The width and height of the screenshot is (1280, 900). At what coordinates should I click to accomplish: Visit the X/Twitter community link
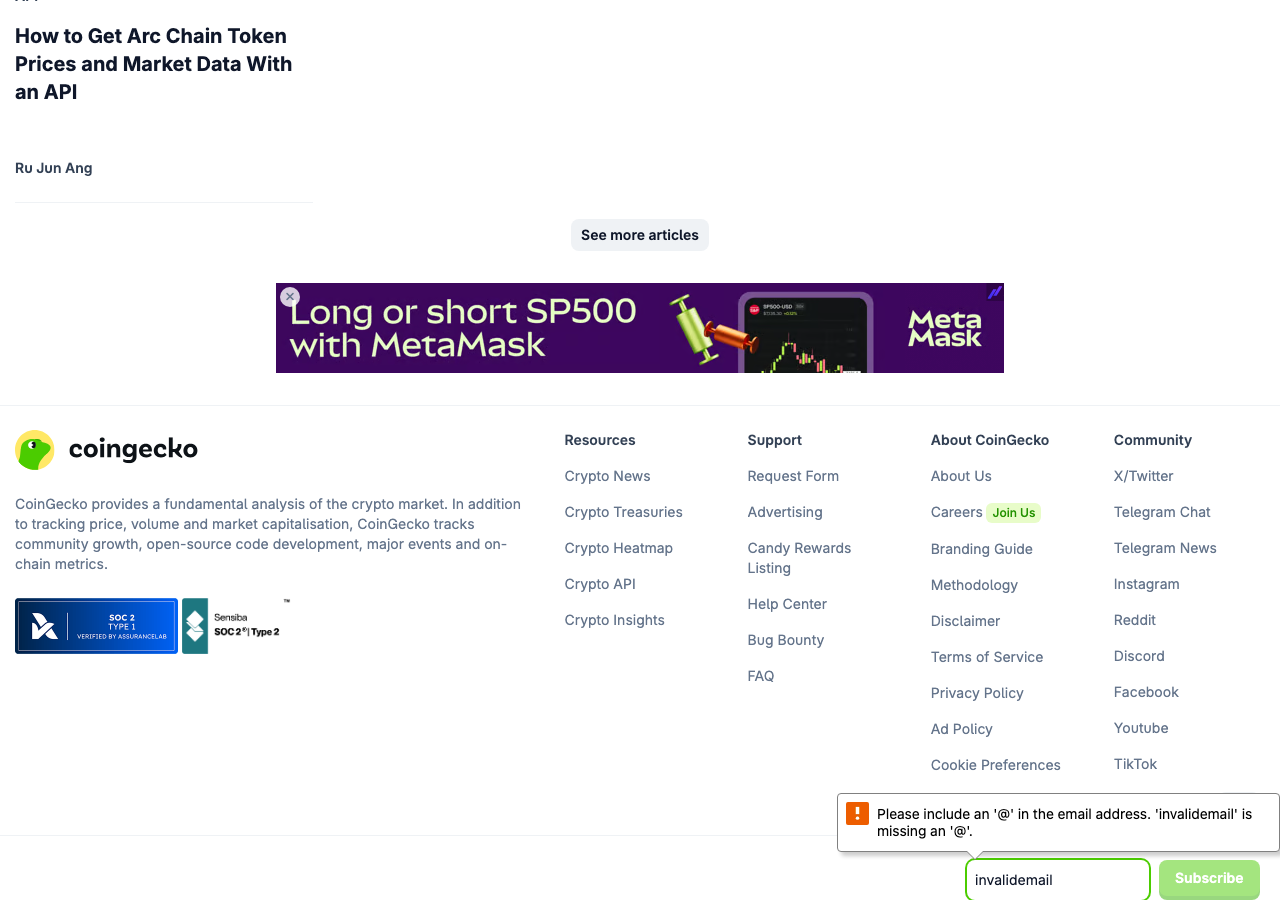1144,476
